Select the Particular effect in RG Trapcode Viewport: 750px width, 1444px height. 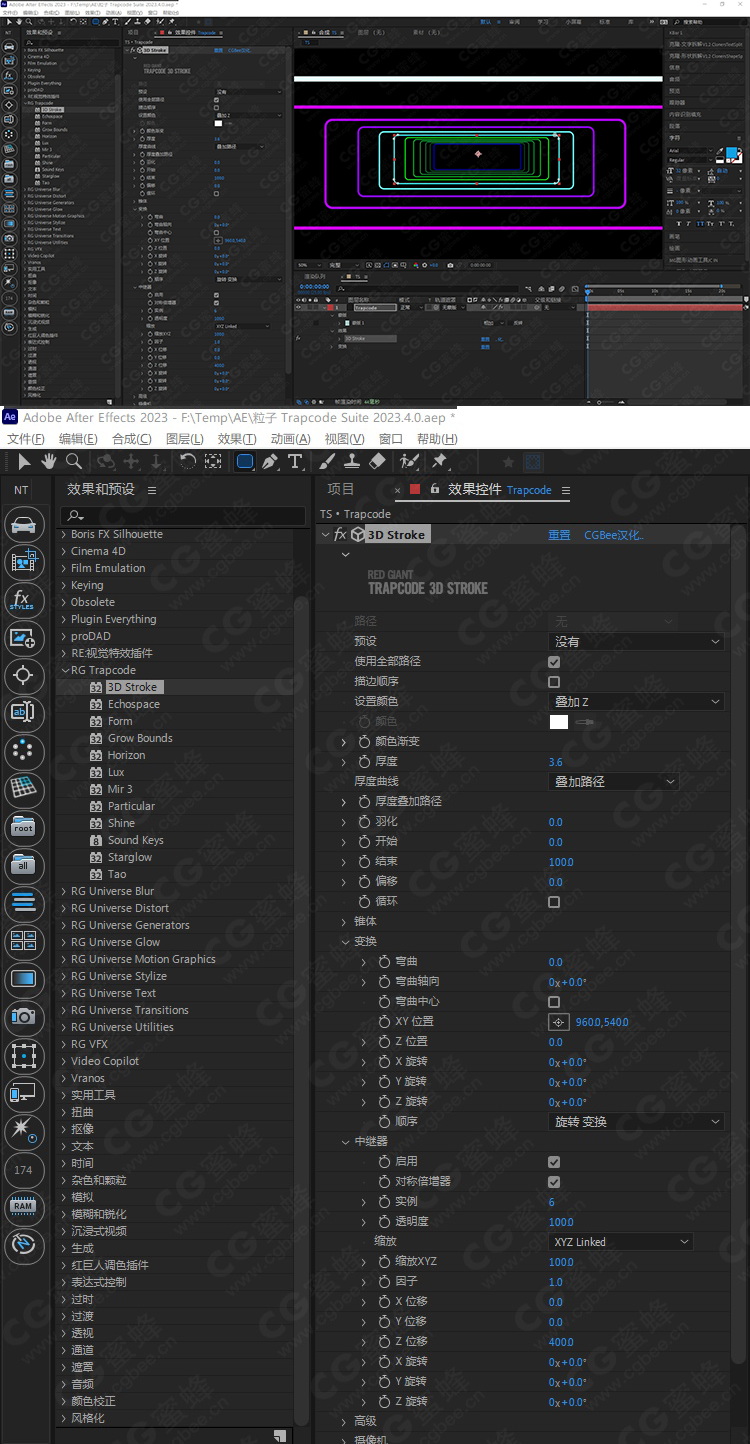(131, 806)
